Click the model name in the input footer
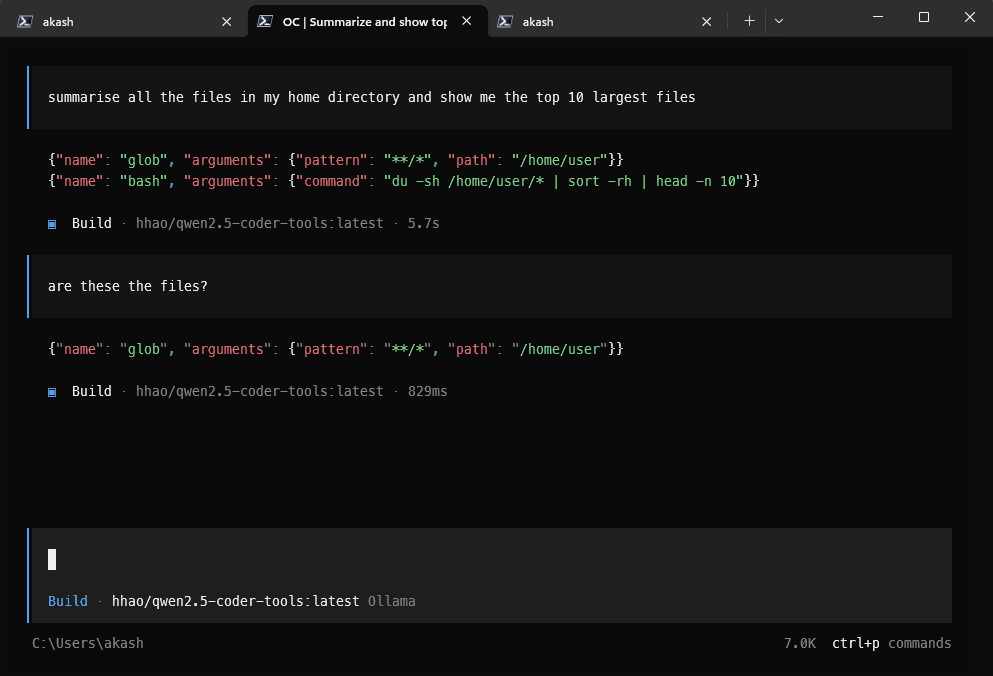This screenshot has width=993, height=676. pyautogui.click(x=236, y=601)
